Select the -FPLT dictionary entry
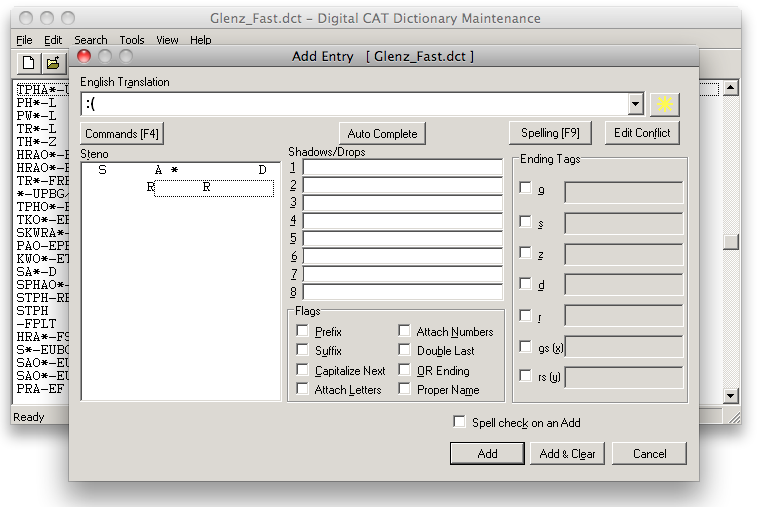Screen dimensions: 762x507 [x=36, y=324]
